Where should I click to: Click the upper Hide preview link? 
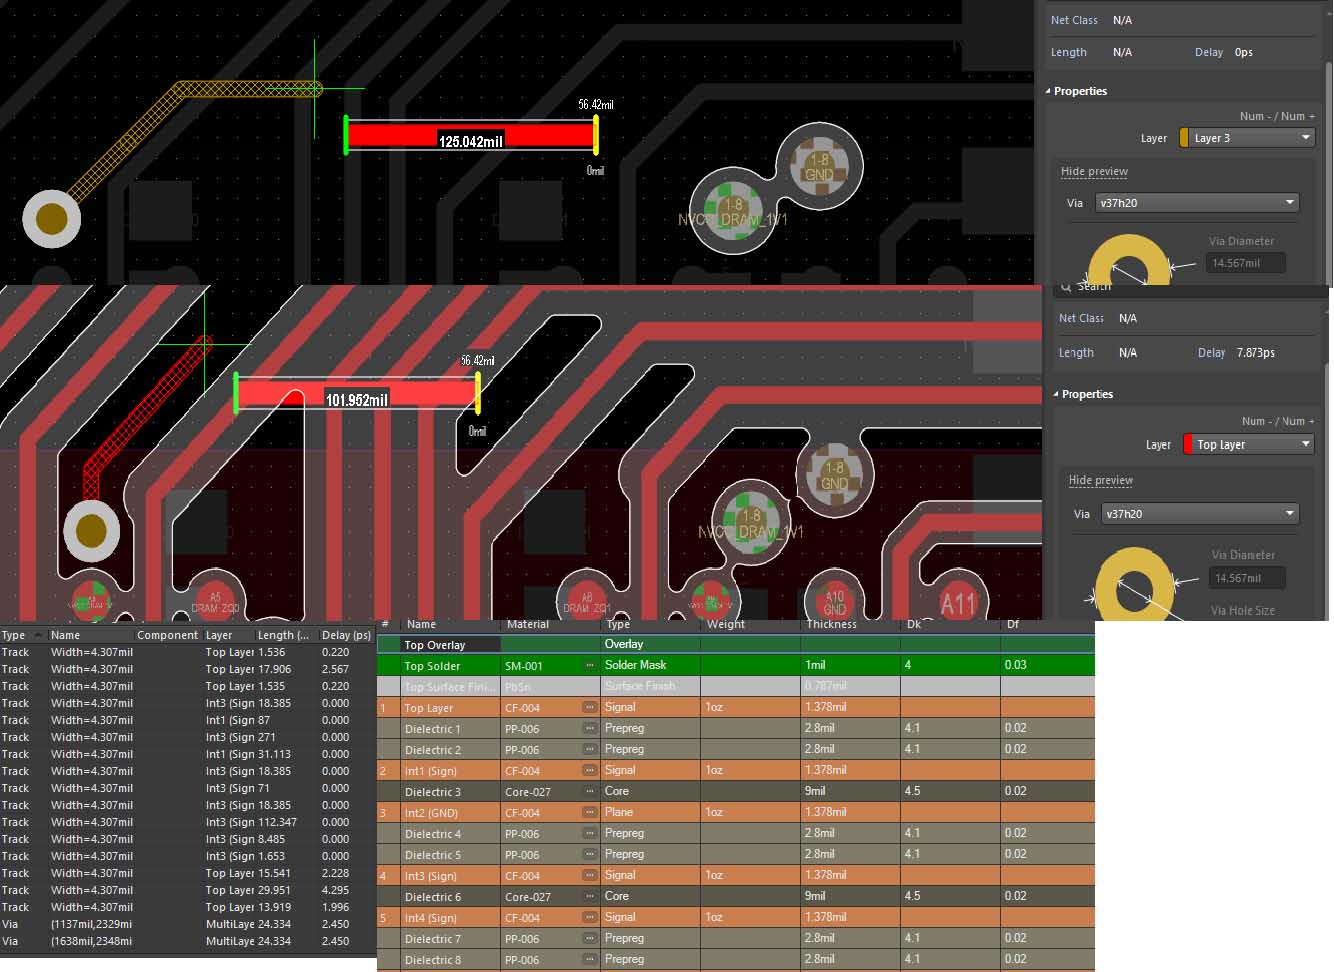pos(1094,172)
